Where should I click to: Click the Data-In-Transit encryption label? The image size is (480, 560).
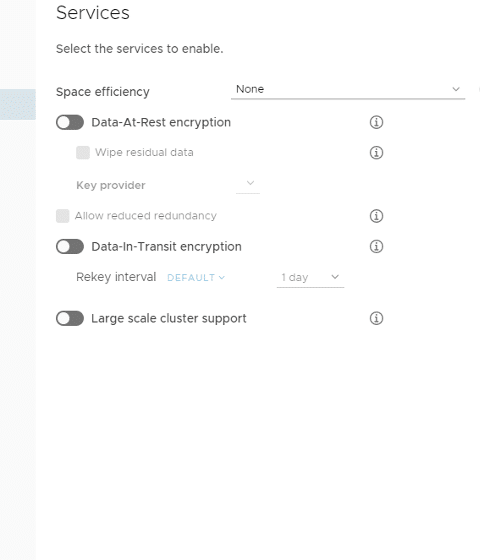click(x=166, y=247)
